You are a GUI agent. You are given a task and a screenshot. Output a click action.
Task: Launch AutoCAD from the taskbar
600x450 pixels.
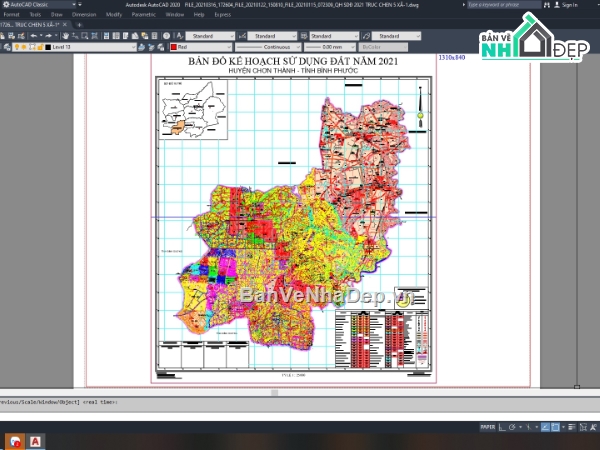point(36,440)
